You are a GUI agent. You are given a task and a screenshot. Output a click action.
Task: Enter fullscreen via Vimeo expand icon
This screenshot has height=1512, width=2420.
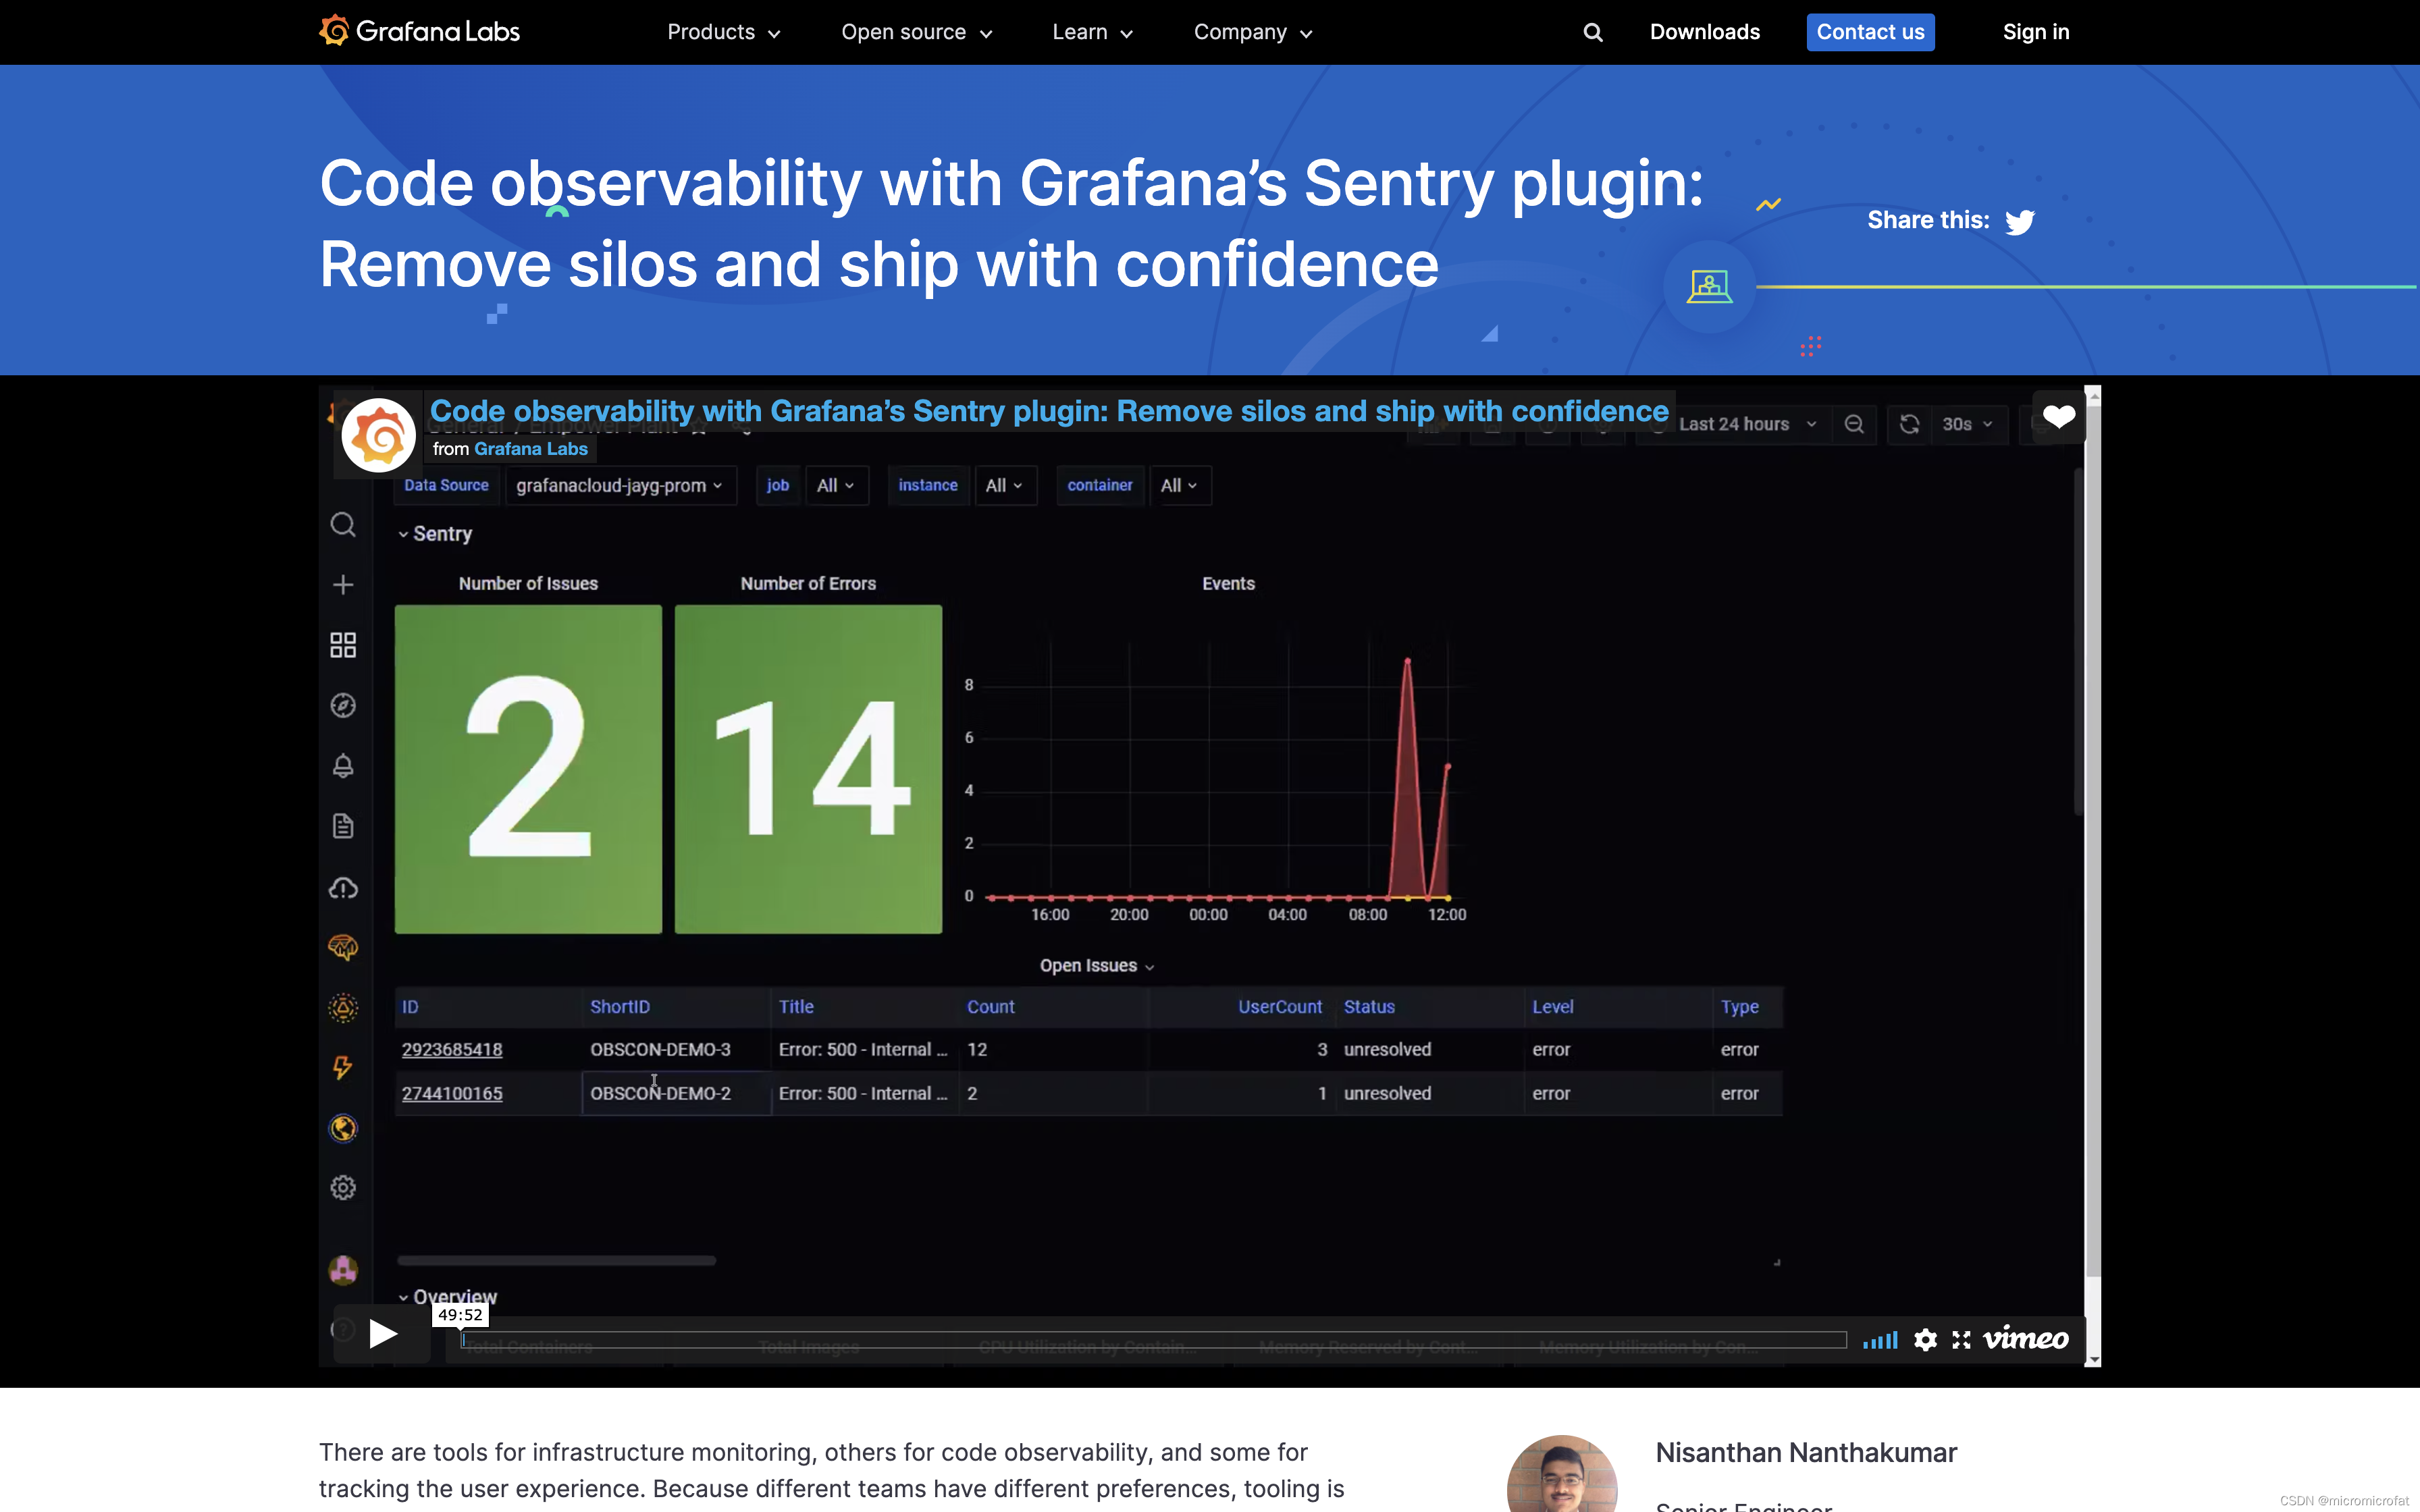pyautogui.click(x=1961, y=1339)
